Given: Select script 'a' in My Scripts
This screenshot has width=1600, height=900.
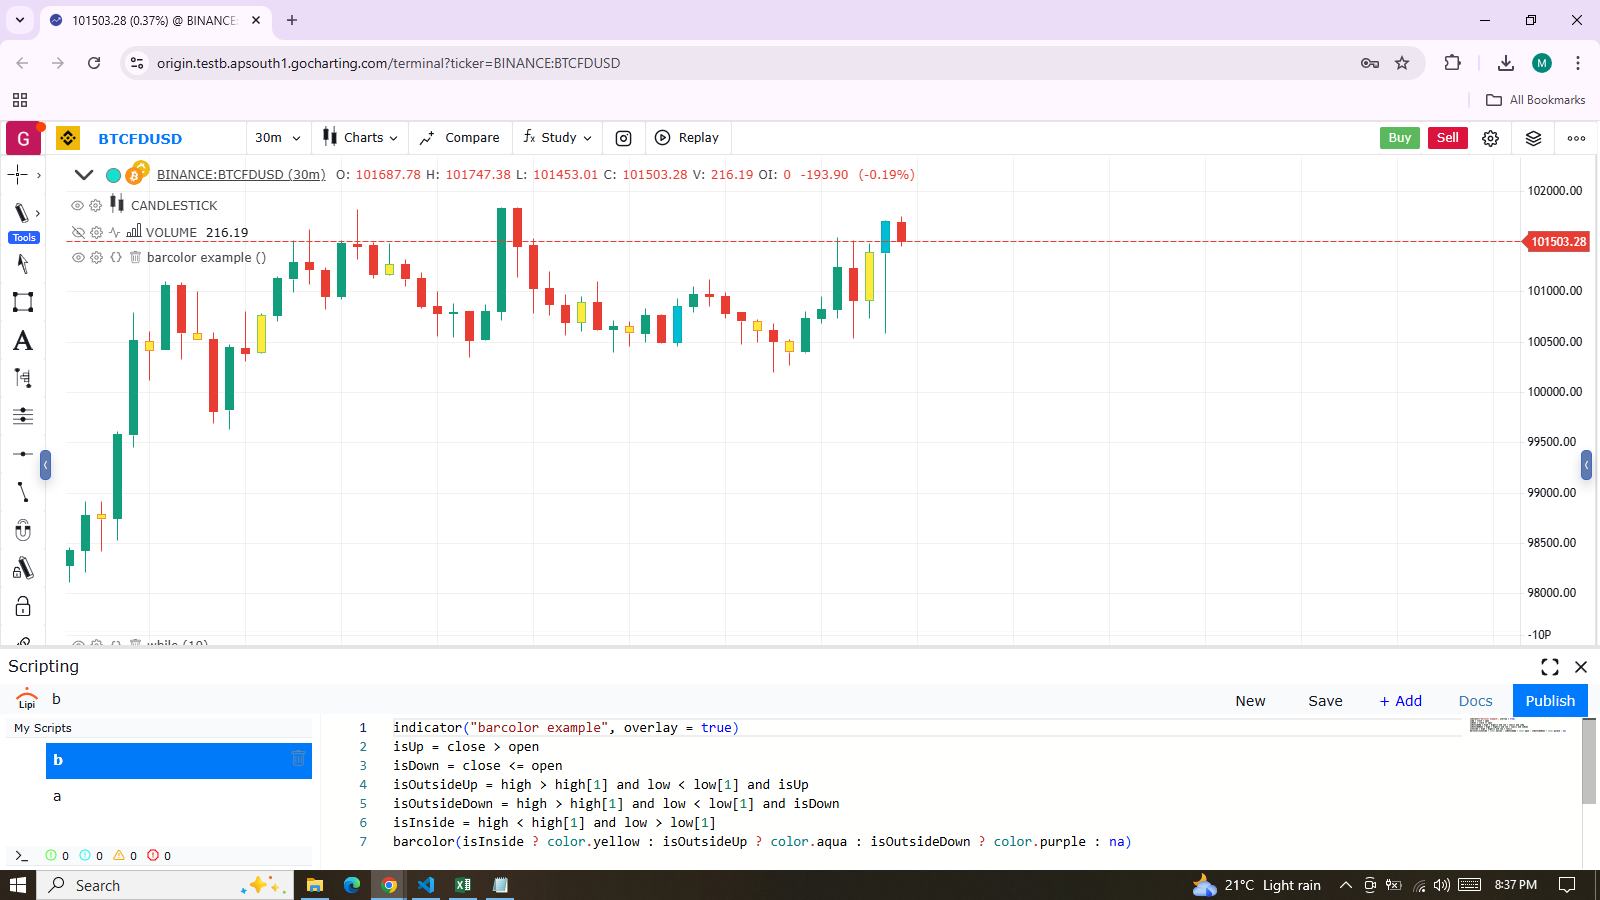Looking at the screenshot, I should click(57, 797).
